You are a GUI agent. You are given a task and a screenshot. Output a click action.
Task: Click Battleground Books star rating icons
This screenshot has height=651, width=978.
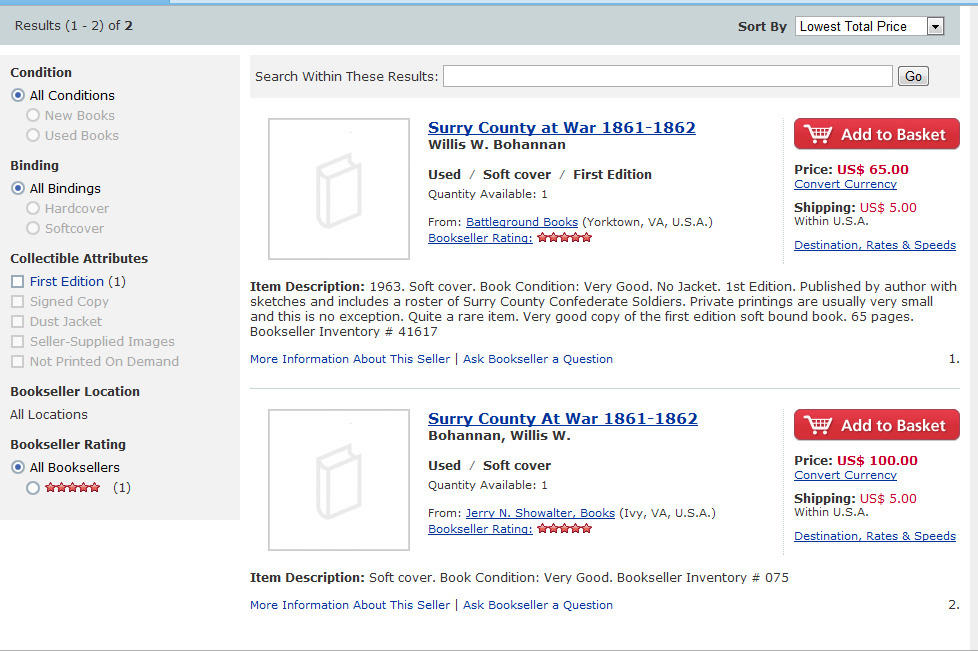tap(564, 238)
